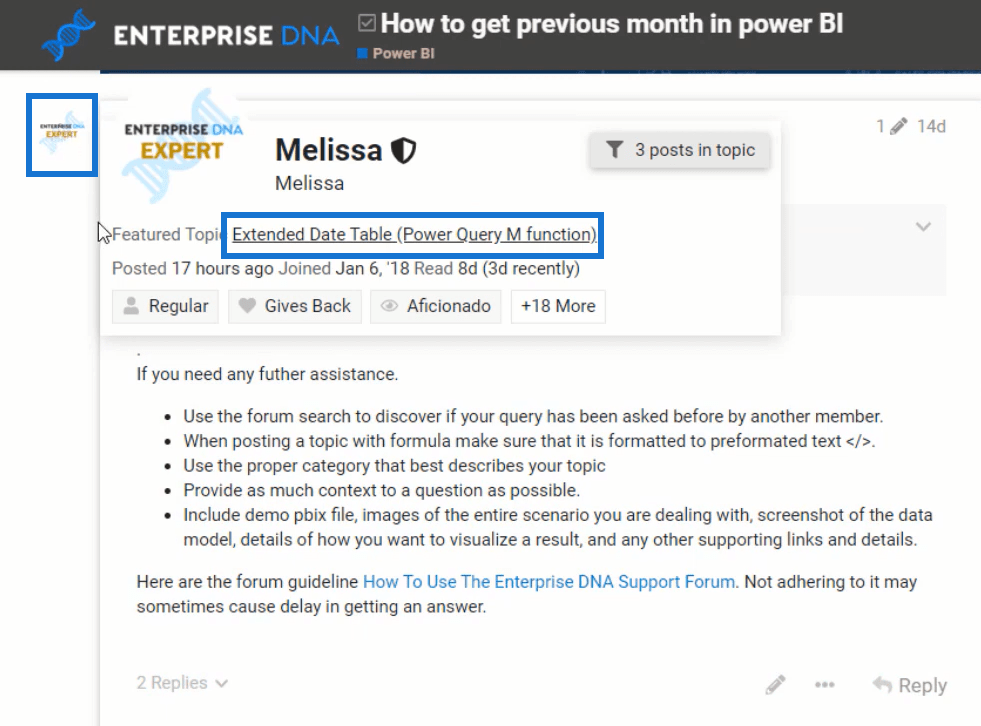Click the post edit pencil icon at bottom
This screenshot has width=981, height=726.
[775, 685]
